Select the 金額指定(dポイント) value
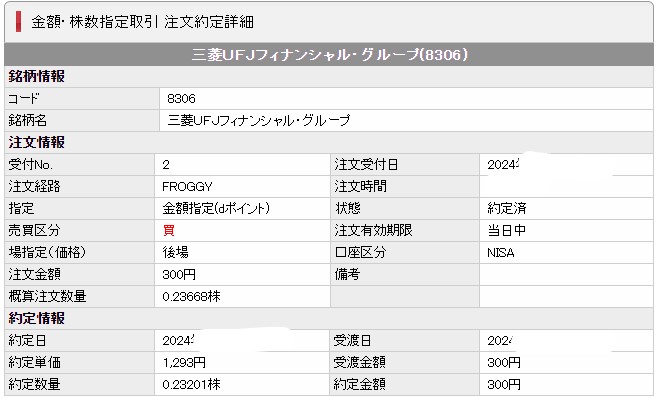The width and height of the screenshot is (667, 405). 216,208
